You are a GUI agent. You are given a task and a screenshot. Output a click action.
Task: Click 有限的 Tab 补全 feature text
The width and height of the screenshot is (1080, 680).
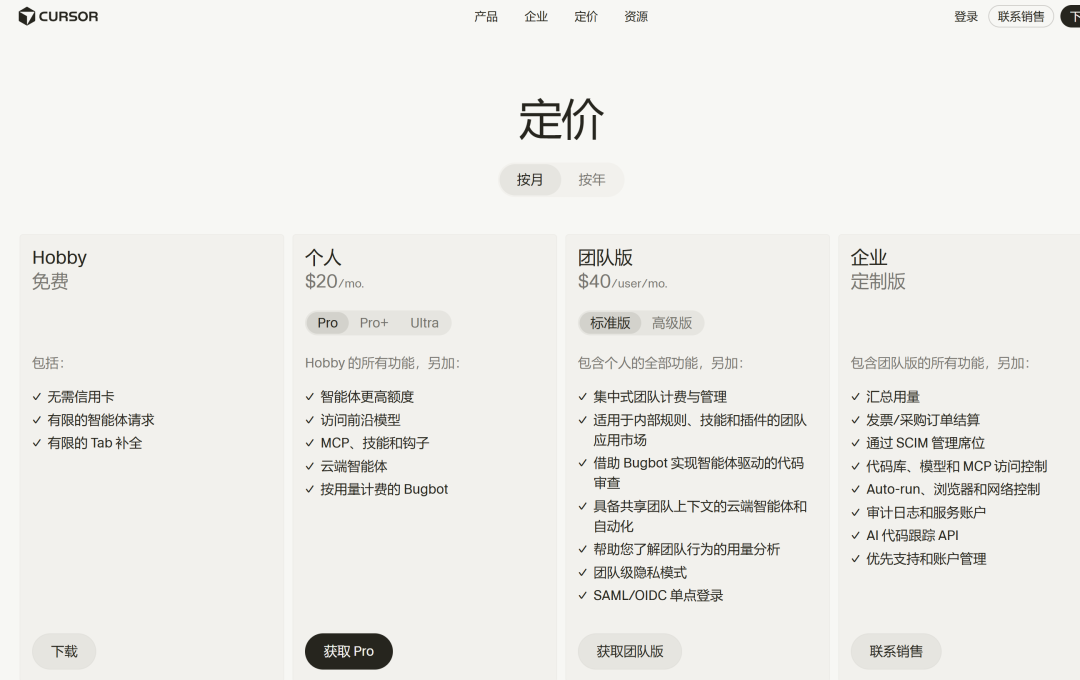pyautogui.click(x=94, y=443)
